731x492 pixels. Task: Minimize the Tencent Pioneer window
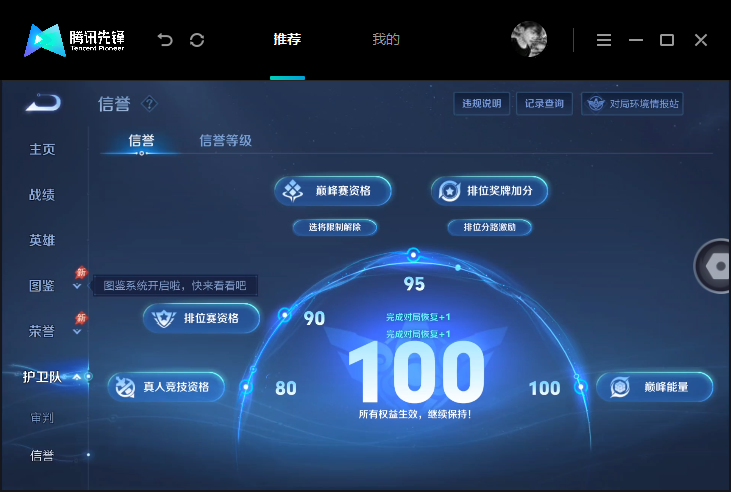click(x=636, y=40)
